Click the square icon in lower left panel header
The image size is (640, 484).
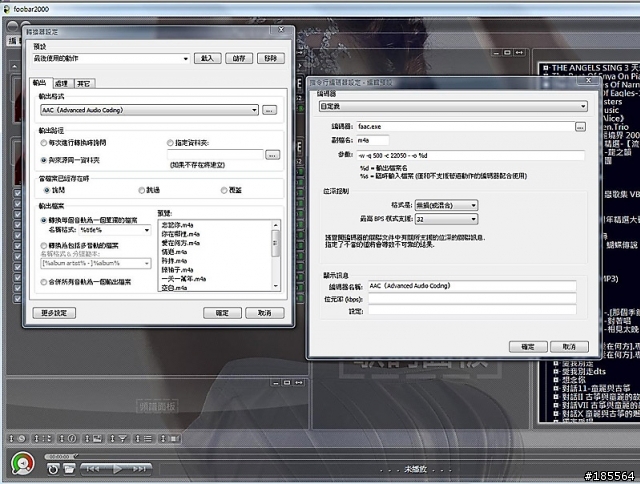(287, 382)
